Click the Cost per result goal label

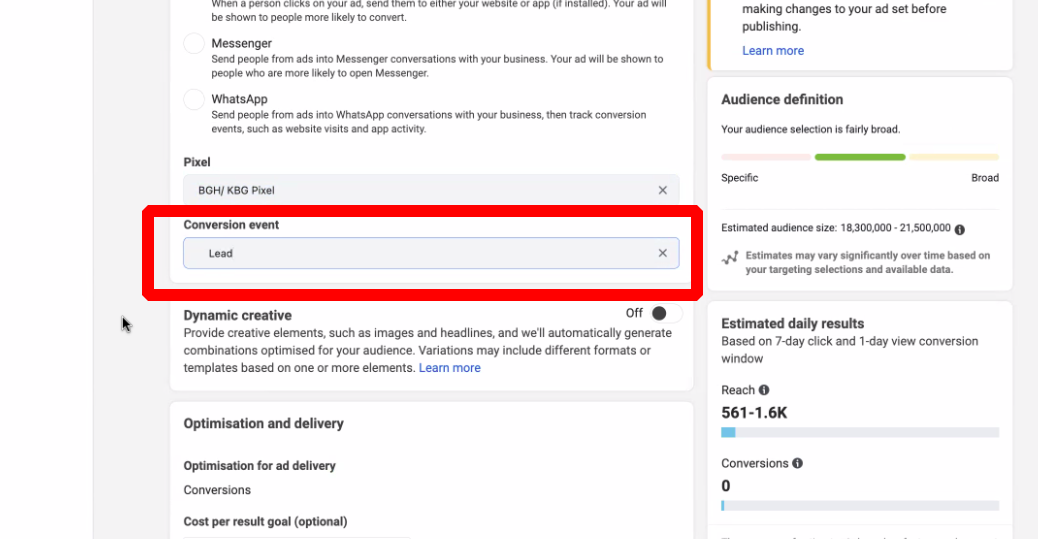(265, 521)
